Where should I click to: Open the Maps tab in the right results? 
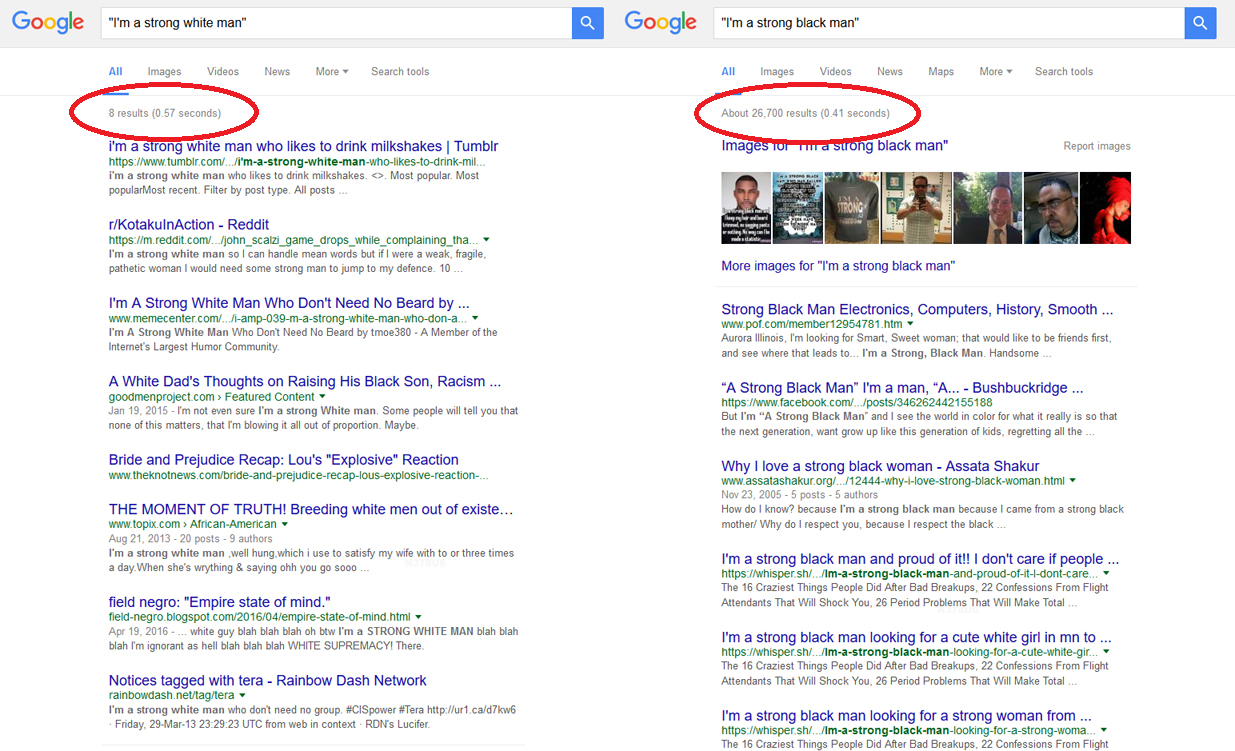click(941, 72)
